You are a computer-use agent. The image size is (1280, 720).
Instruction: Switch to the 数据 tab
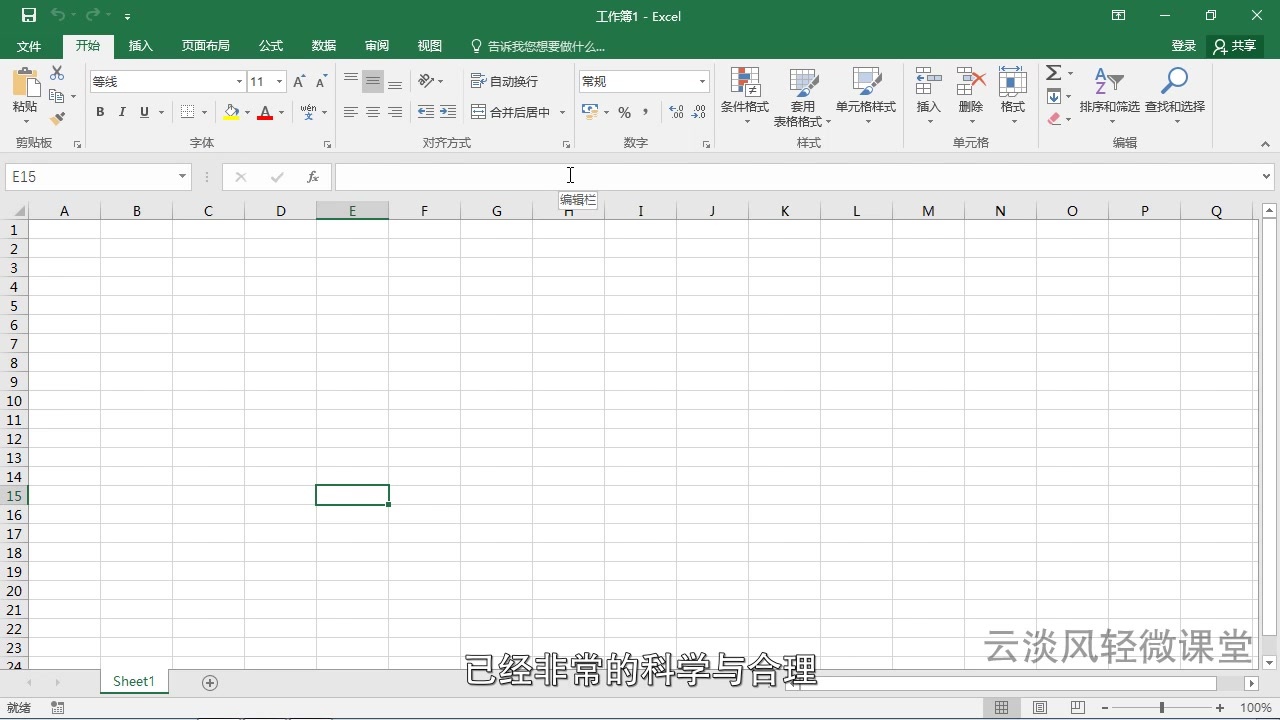point(324,46)
